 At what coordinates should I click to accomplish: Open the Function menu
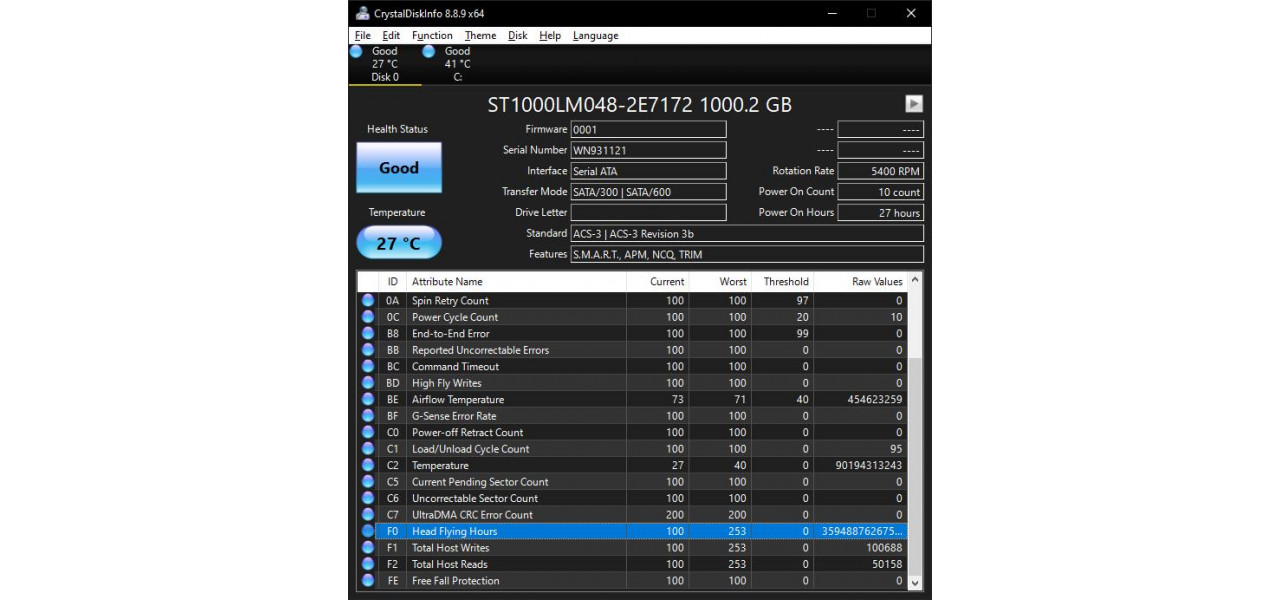[432, 35]
